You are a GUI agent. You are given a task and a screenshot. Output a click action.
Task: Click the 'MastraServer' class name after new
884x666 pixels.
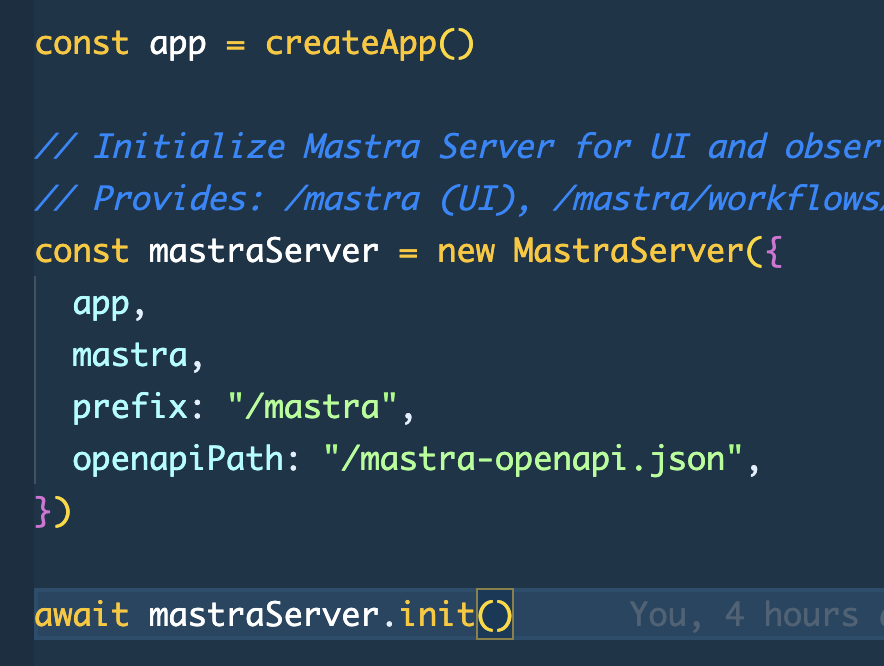click(628, 250)
